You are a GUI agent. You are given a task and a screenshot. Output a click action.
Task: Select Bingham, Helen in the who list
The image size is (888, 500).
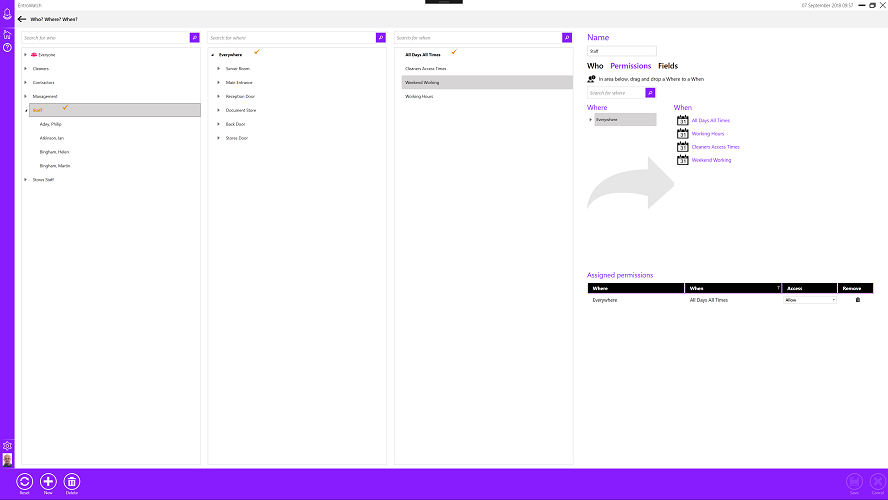[x=54, y=152]
